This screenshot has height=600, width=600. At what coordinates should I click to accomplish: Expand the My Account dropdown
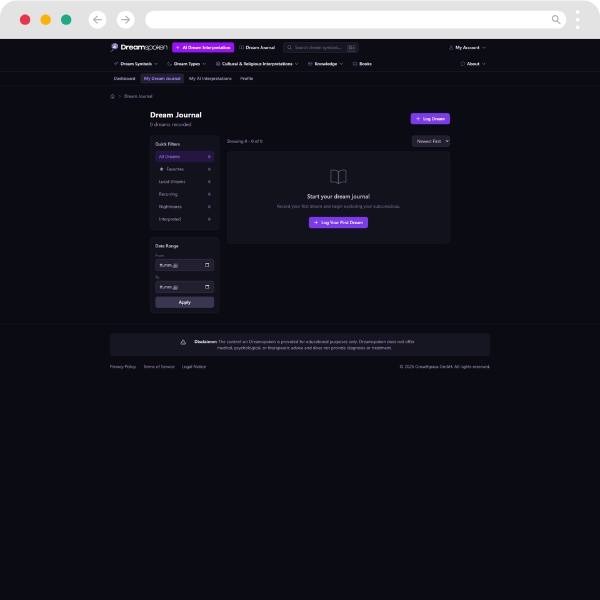click(x=468, y=47)
